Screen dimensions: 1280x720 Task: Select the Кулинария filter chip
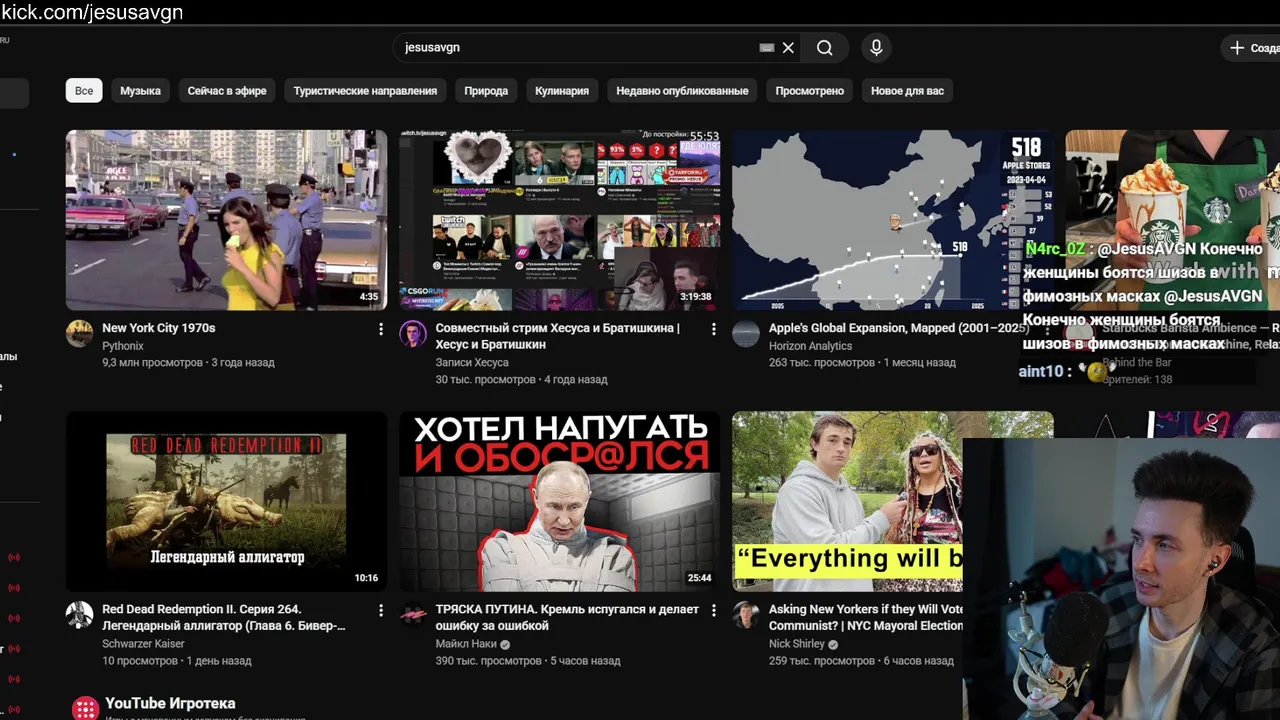[x=562, y=90]
